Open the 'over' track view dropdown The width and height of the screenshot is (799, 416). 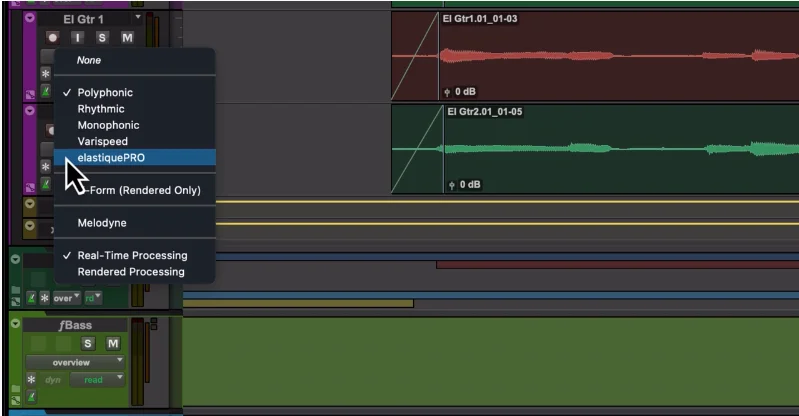coord(67,298)
